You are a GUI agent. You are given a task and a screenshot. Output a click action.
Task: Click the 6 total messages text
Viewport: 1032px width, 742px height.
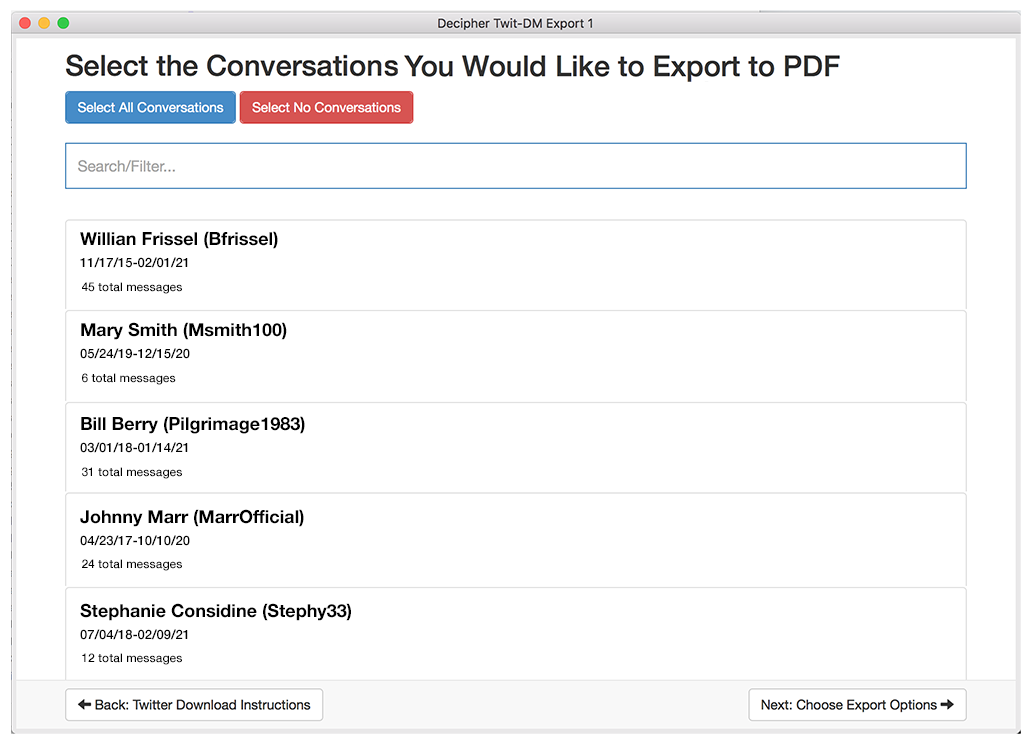tap(128, 378)
